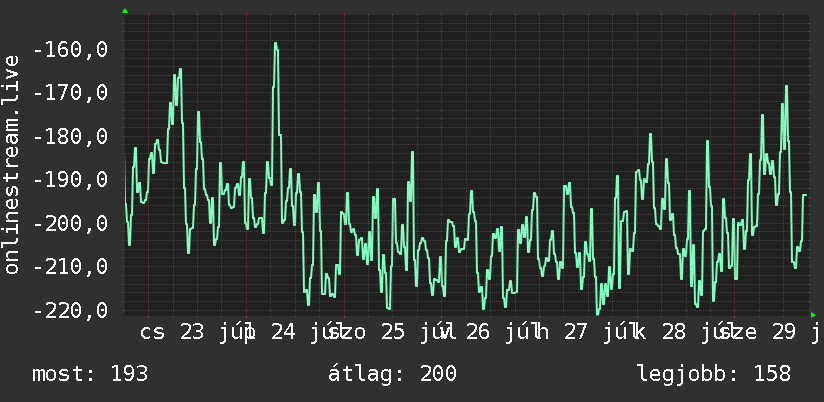
Task: Select the 'szo 25 júl' date label
Action: point(387,333)
